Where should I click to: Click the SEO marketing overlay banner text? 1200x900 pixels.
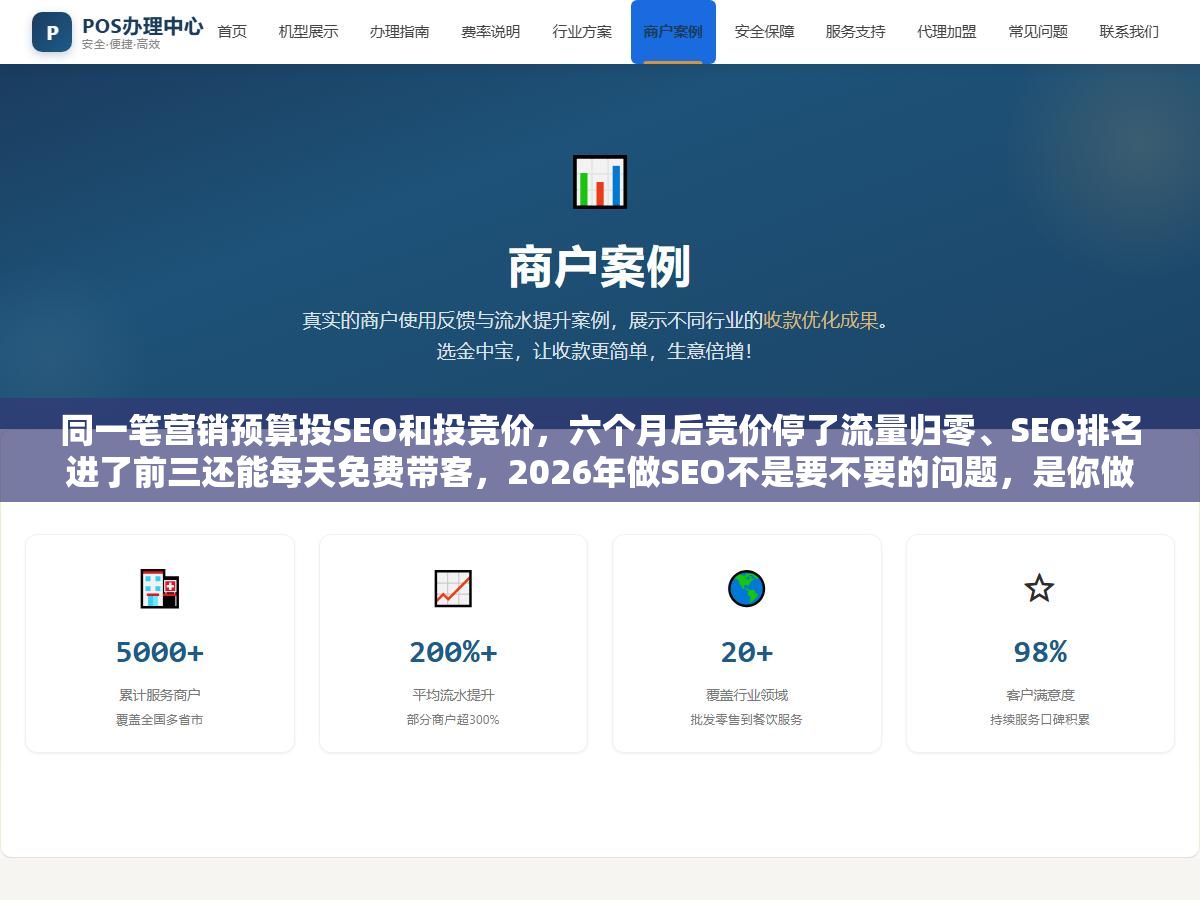pos(600,450)
